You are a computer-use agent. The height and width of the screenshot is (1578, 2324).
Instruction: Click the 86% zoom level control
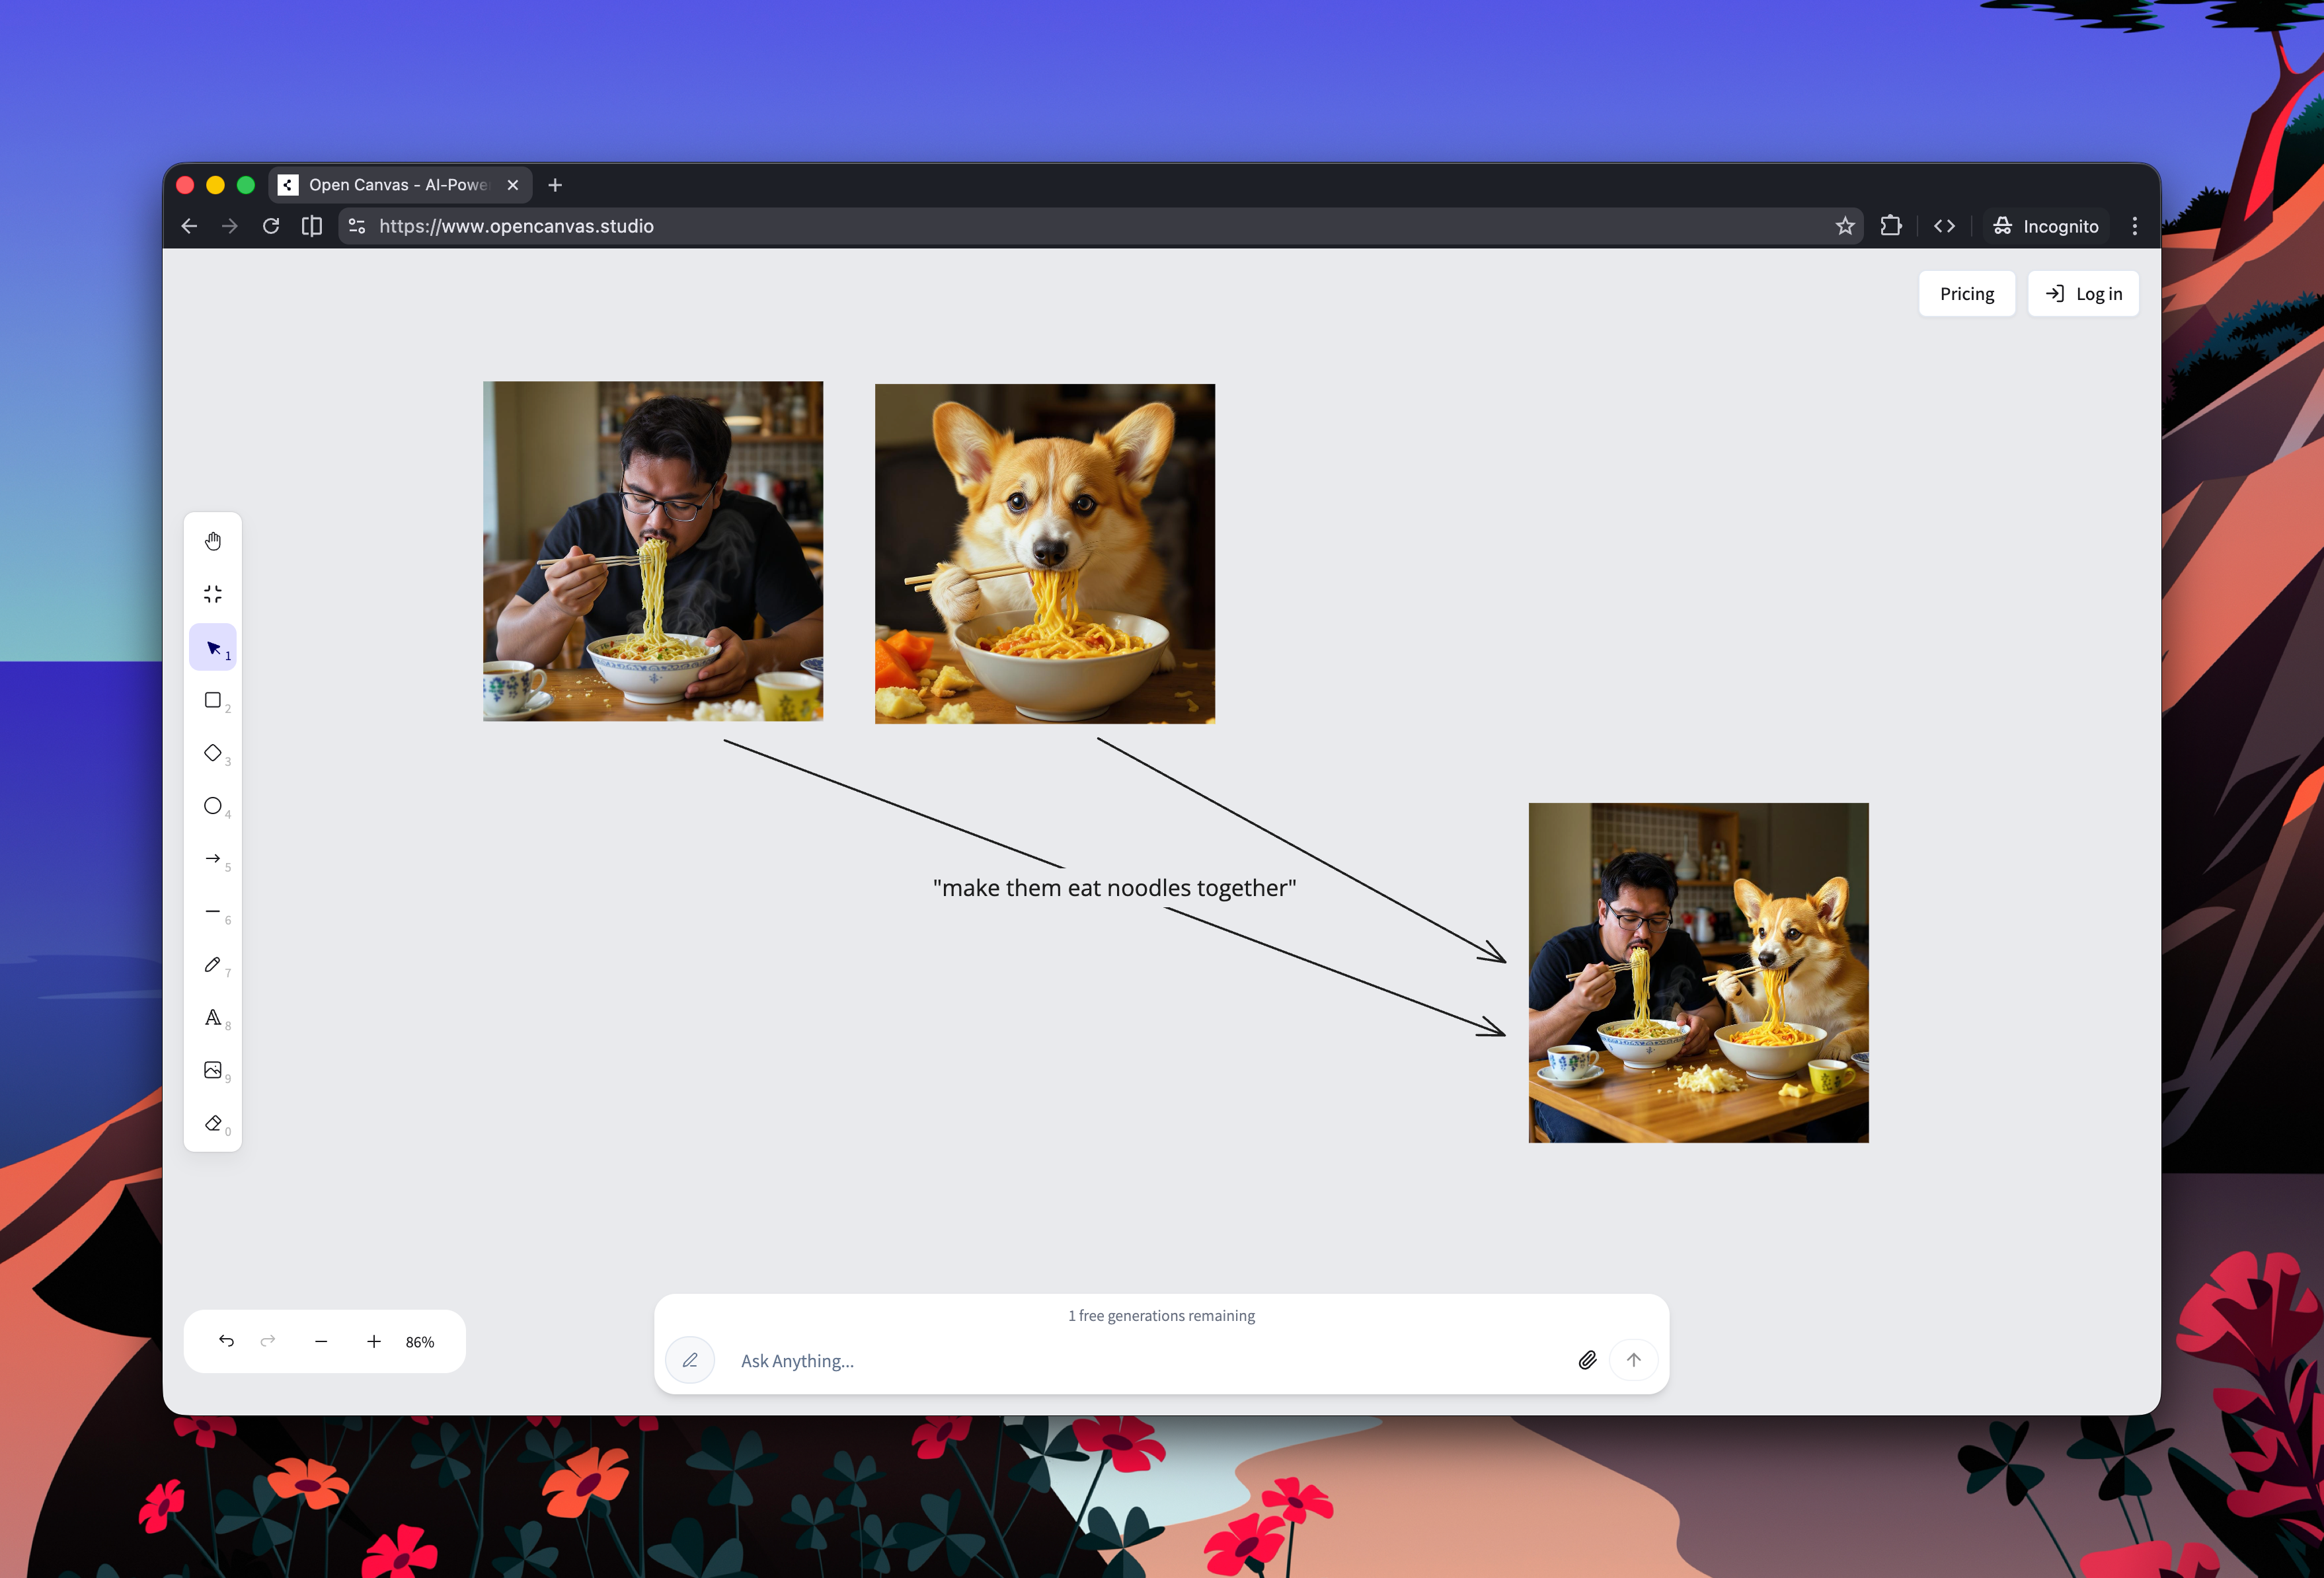pyautogui.click(x=419, y=1341)
